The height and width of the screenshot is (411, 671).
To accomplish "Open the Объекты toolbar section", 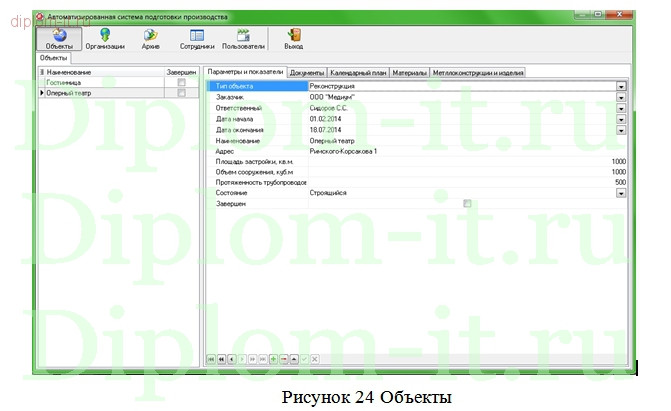I will pos(59,39).
